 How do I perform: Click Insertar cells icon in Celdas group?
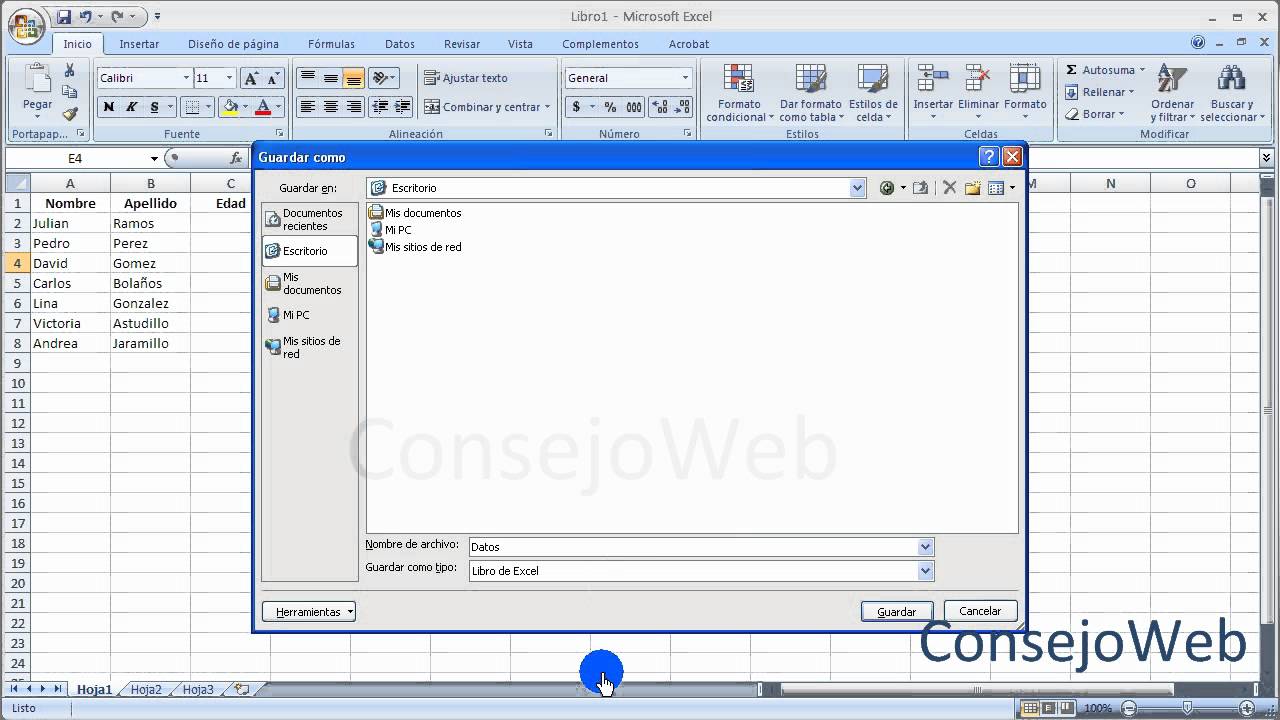[933, 79]
